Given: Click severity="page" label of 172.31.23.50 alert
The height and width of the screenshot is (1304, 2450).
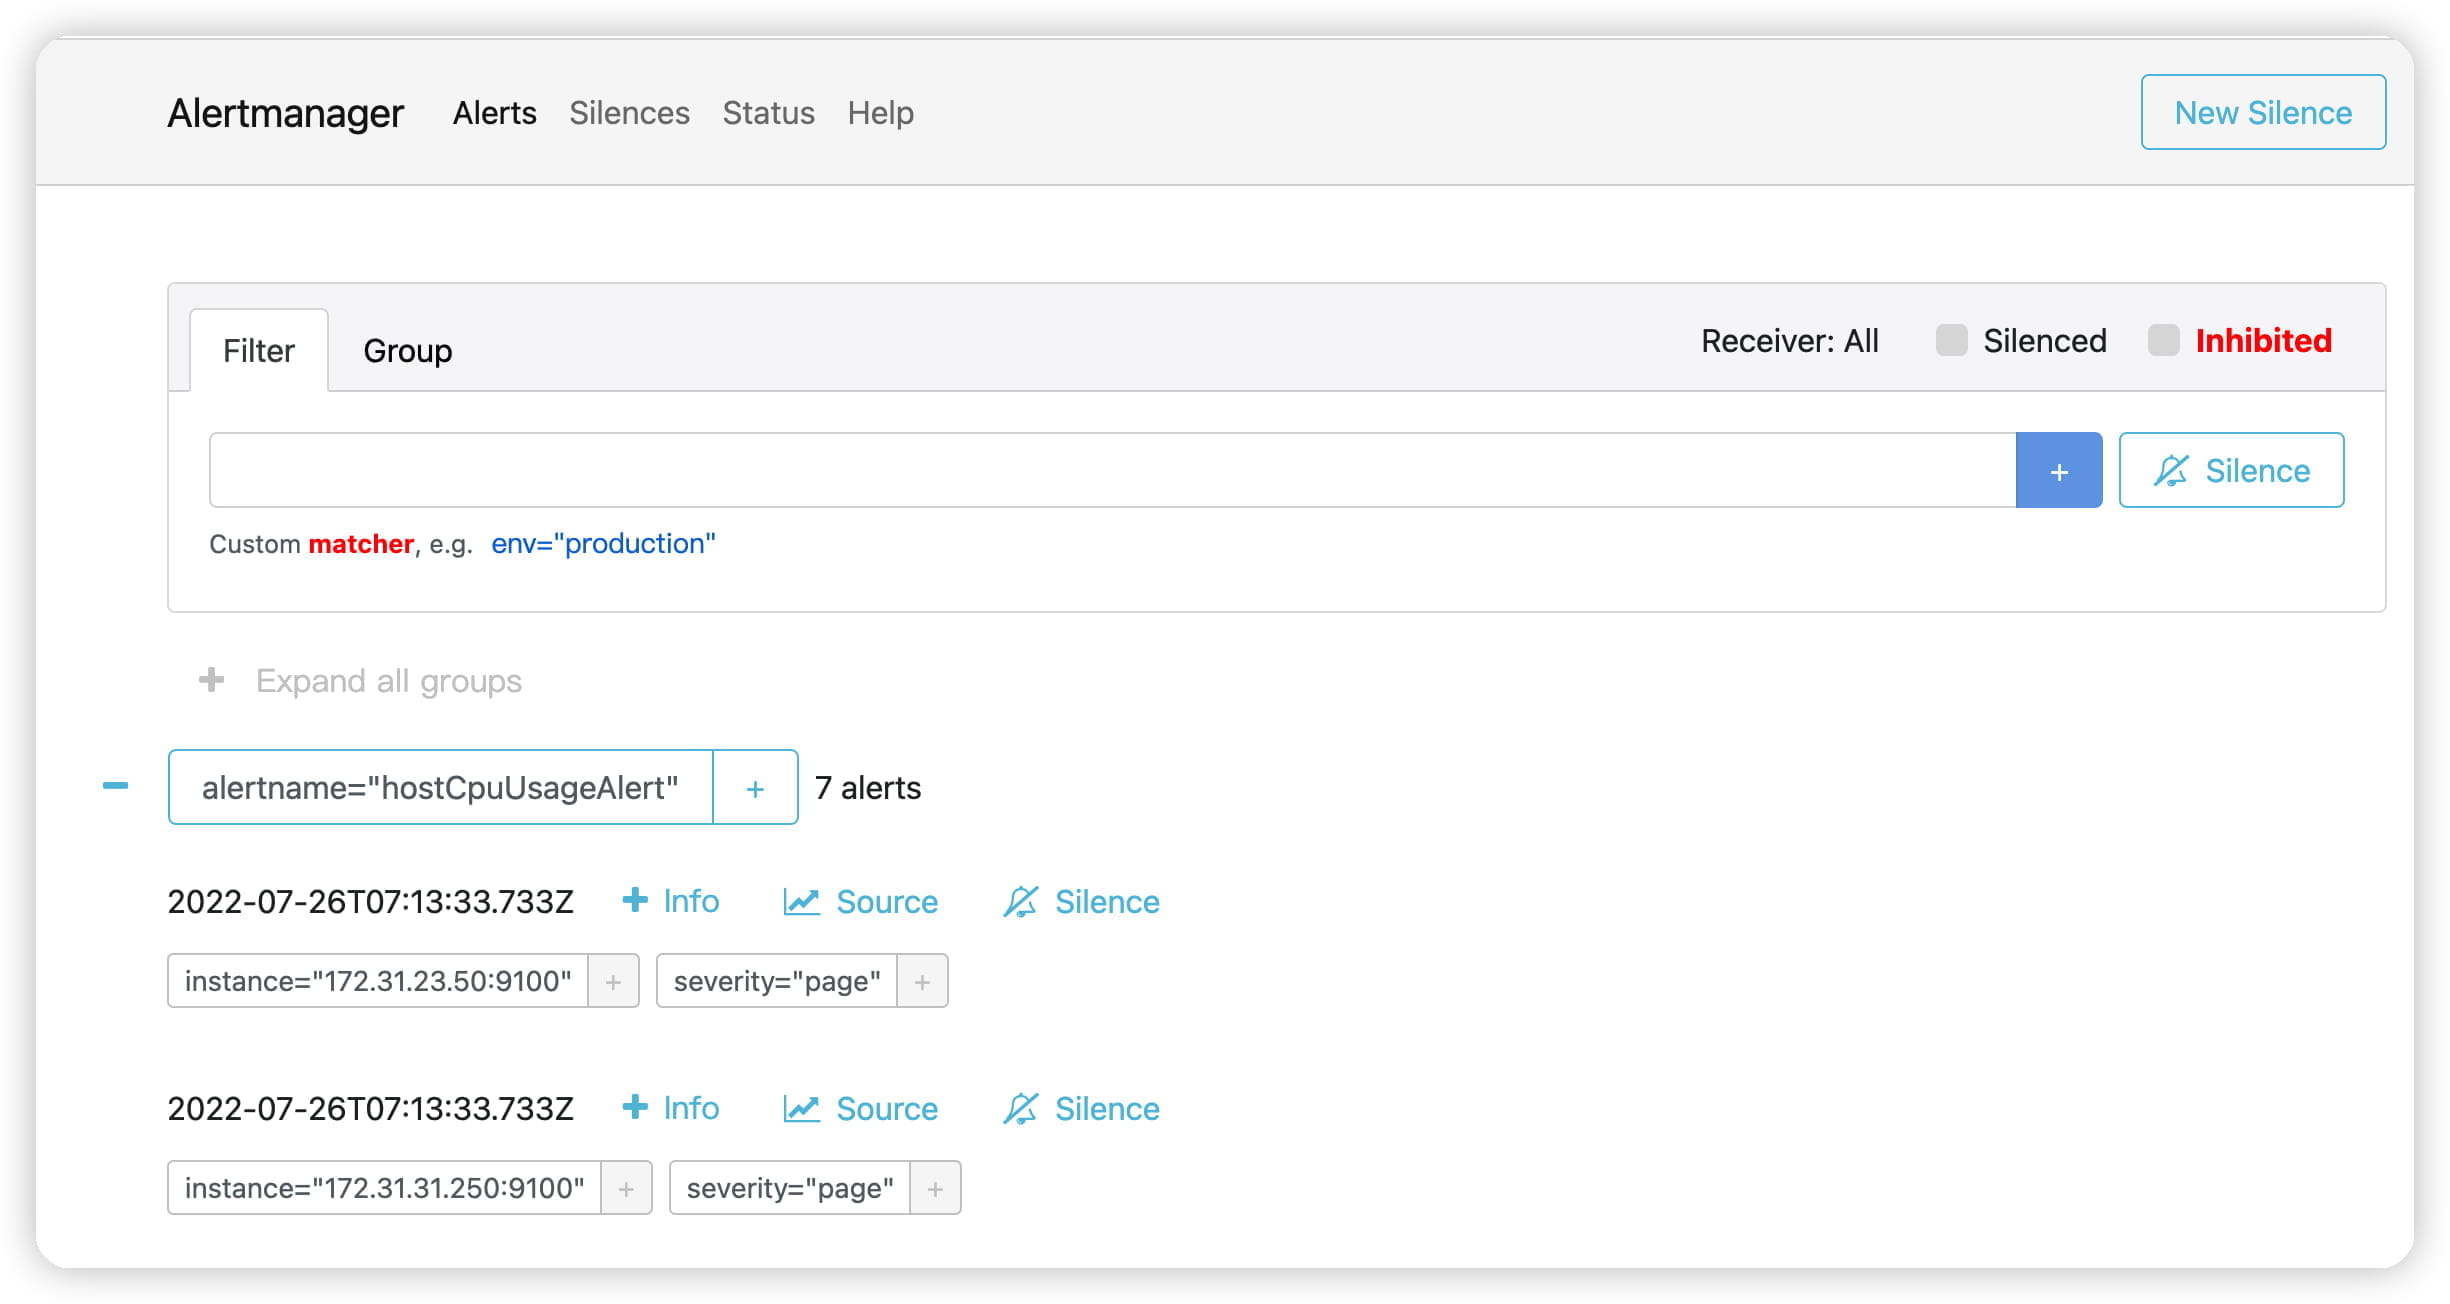Looking at the screenshot, I should [777, 981].
